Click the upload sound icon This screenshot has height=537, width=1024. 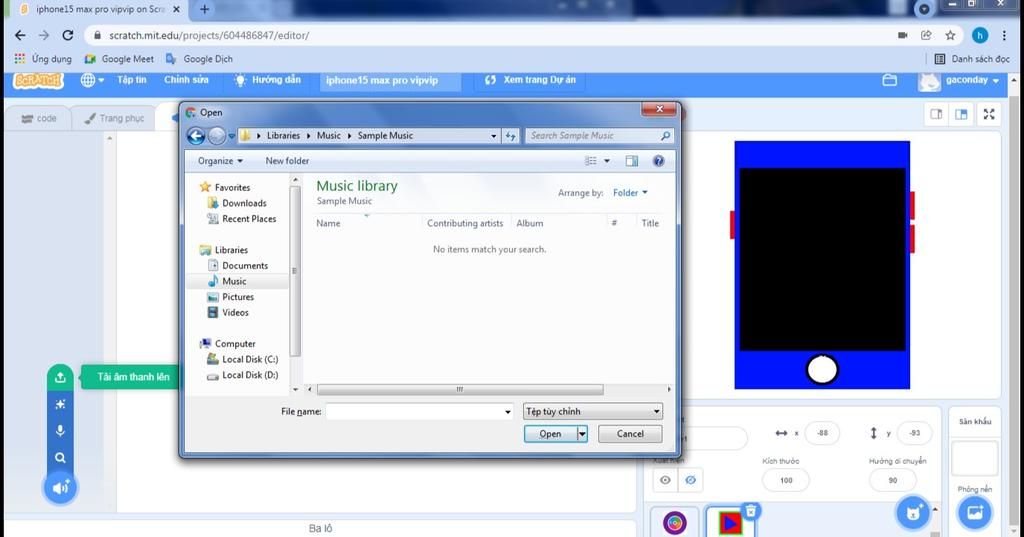[60, 377]
